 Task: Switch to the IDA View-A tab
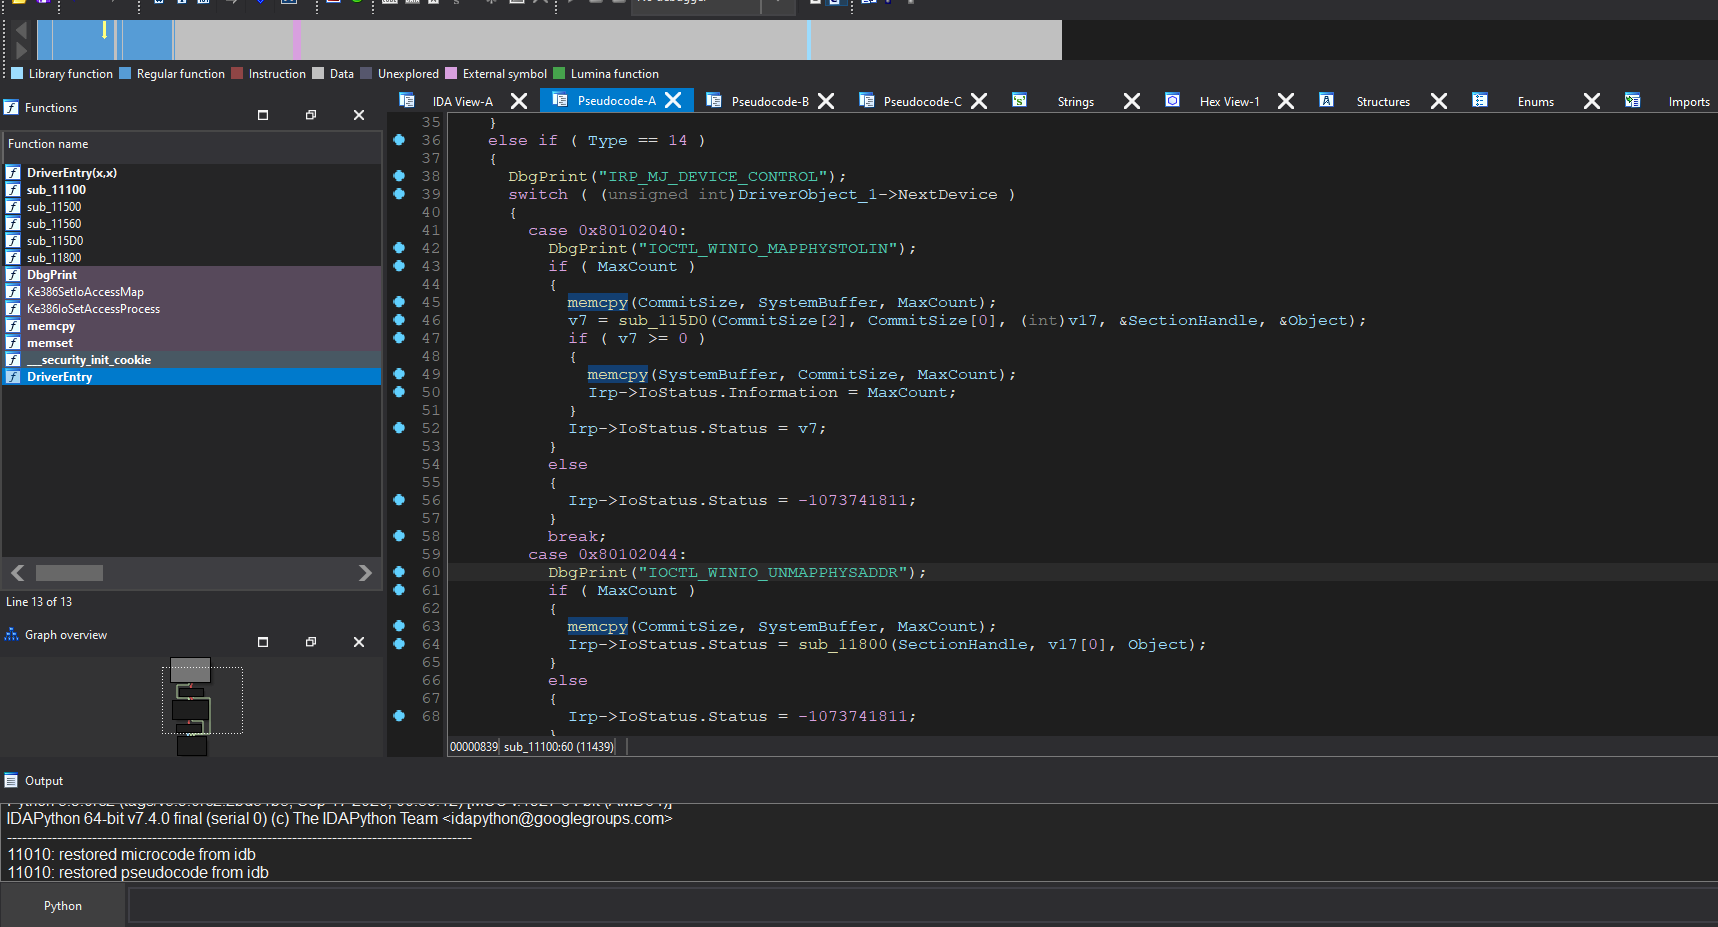click(x=462, y=101)
